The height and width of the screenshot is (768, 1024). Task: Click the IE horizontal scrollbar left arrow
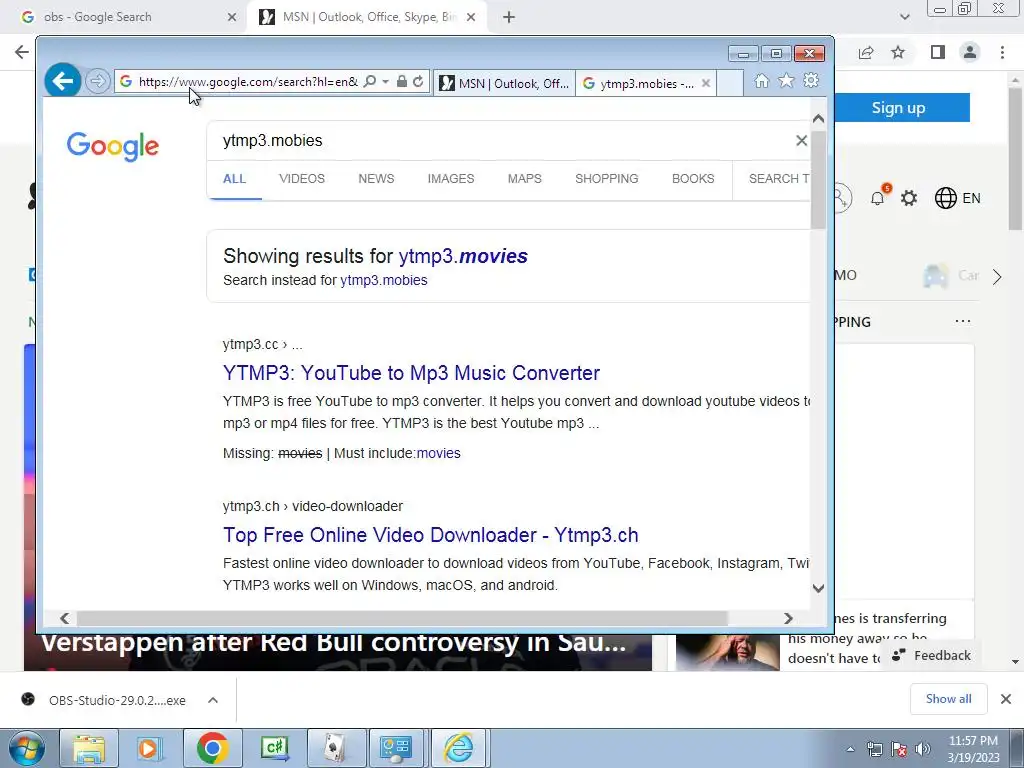coord(64,618)
